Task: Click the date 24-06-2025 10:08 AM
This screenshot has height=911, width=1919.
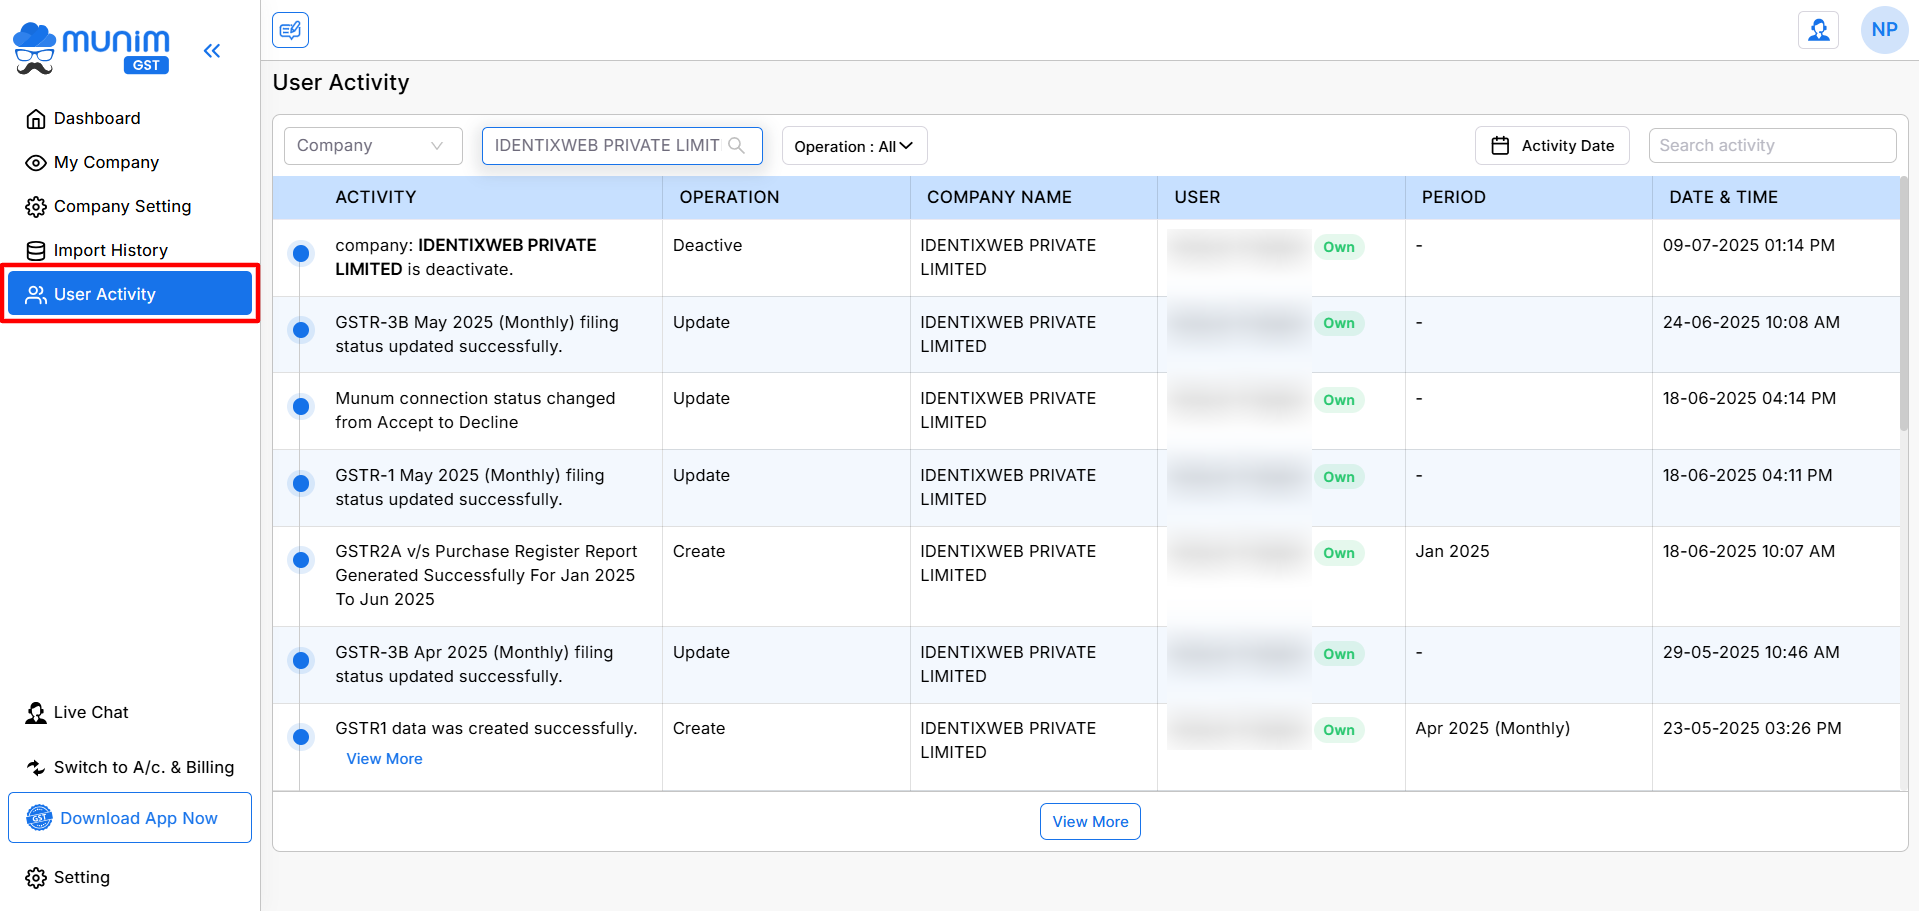Action: [x=1751, y=323]
